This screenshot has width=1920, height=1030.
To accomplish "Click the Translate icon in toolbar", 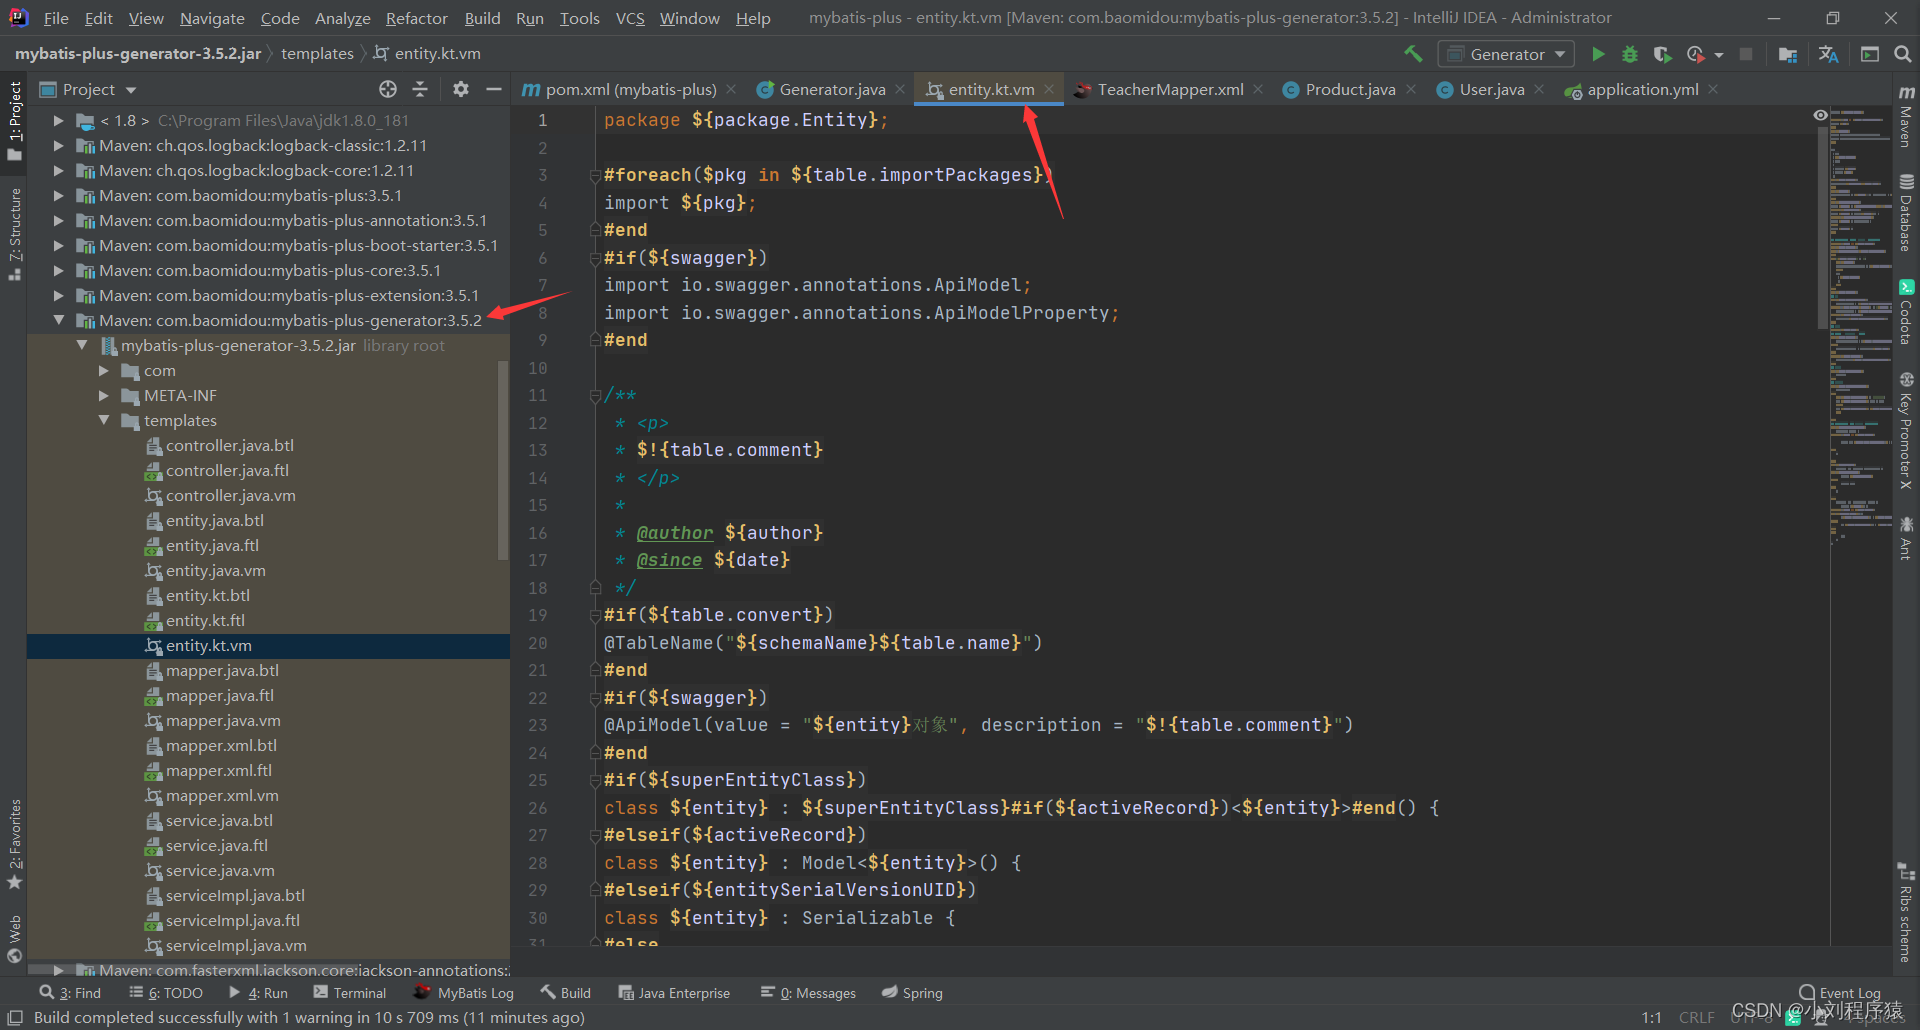I will tap(1829, 54).
